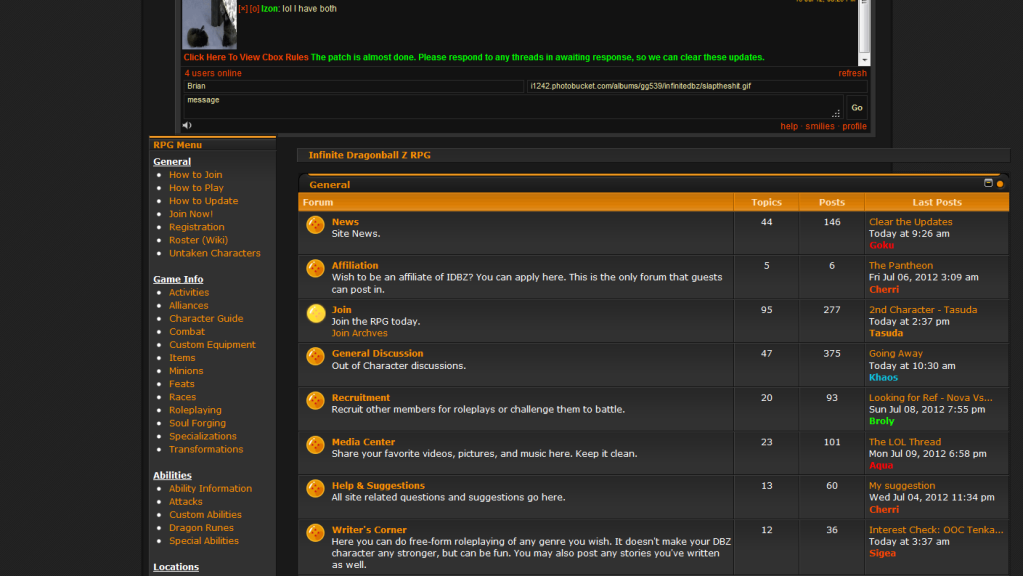Click the Help & Suggestions dragon ball icon
The height and width of the screenshot is (576, 1023).
316,489
